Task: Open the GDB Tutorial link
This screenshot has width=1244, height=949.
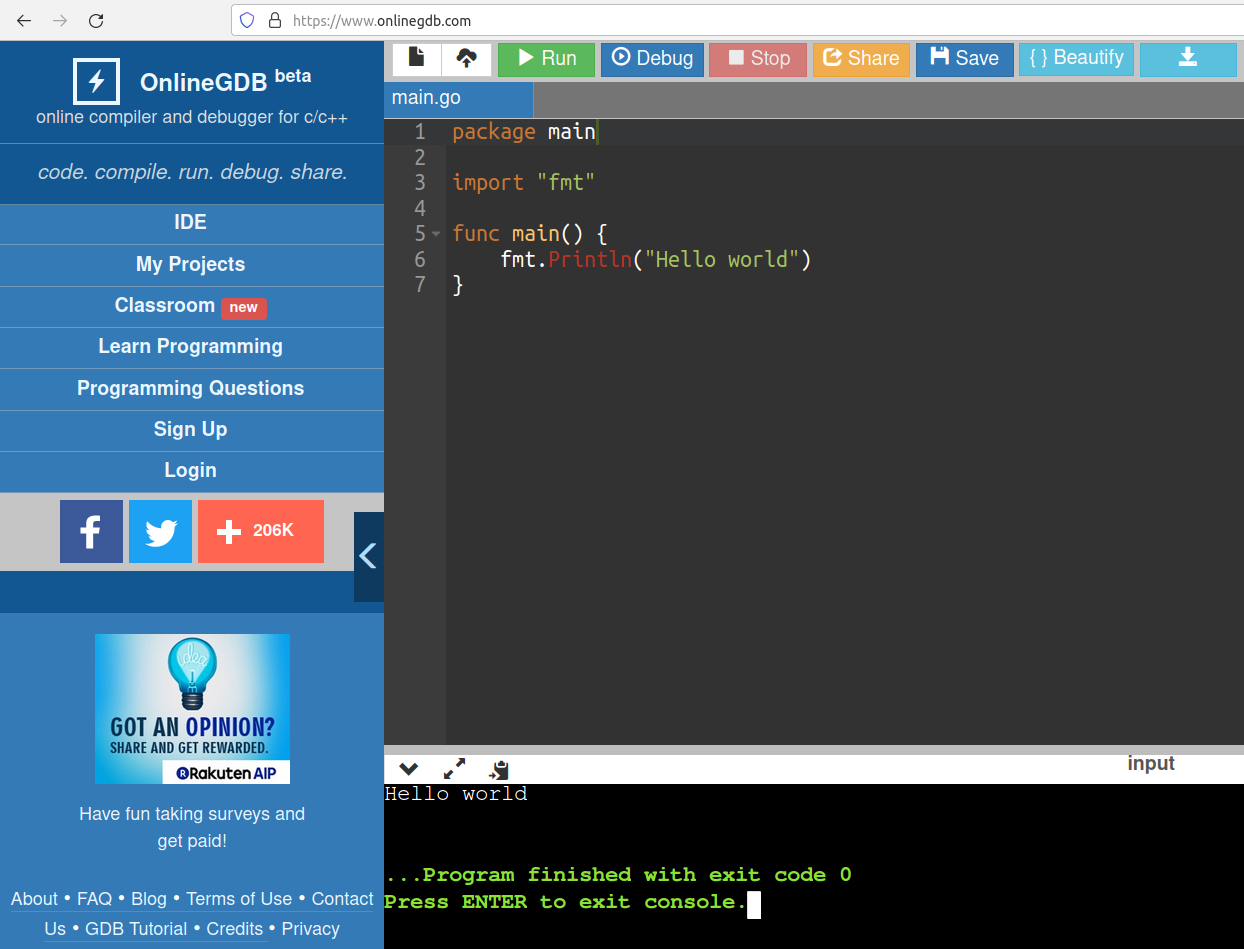Action: tap(136, 929)
